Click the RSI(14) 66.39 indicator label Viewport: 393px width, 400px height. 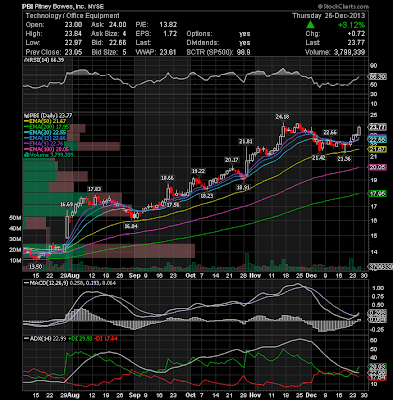45,60
